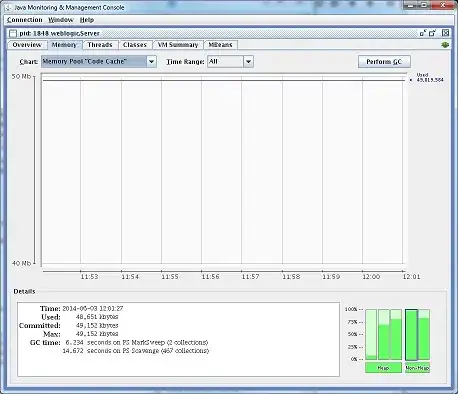Viewport: 458px width, 394px height.
Task: Click the Java icon in title bar
Action: pyautogui.click(x=8, y=7)
